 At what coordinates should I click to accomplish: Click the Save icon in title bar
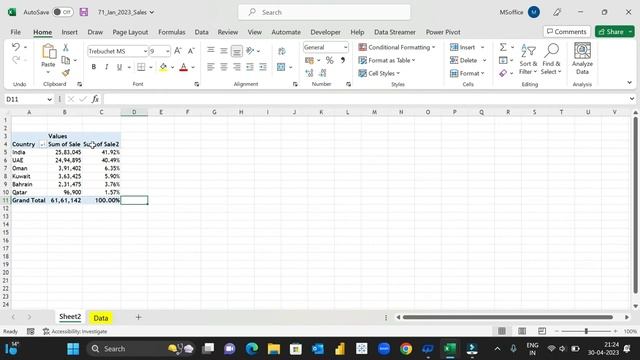(84, 12)
